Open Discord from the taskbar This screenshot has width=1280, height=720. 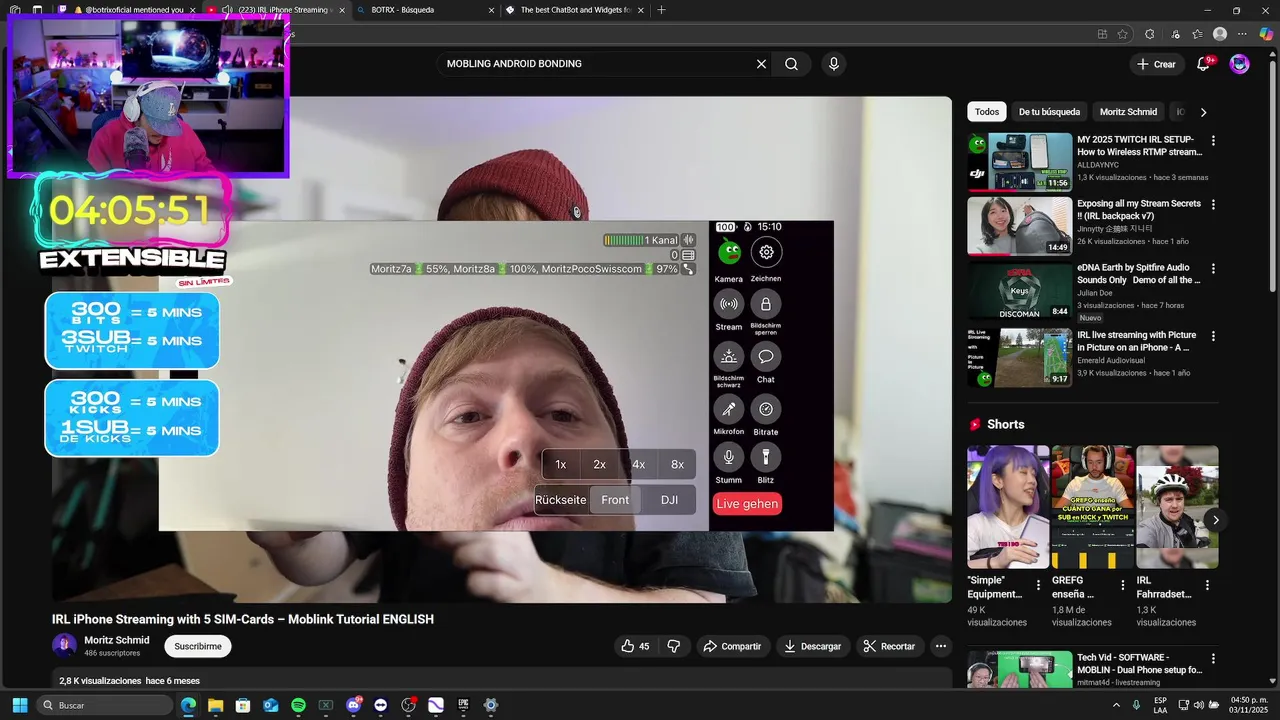(x=353, y=705)
